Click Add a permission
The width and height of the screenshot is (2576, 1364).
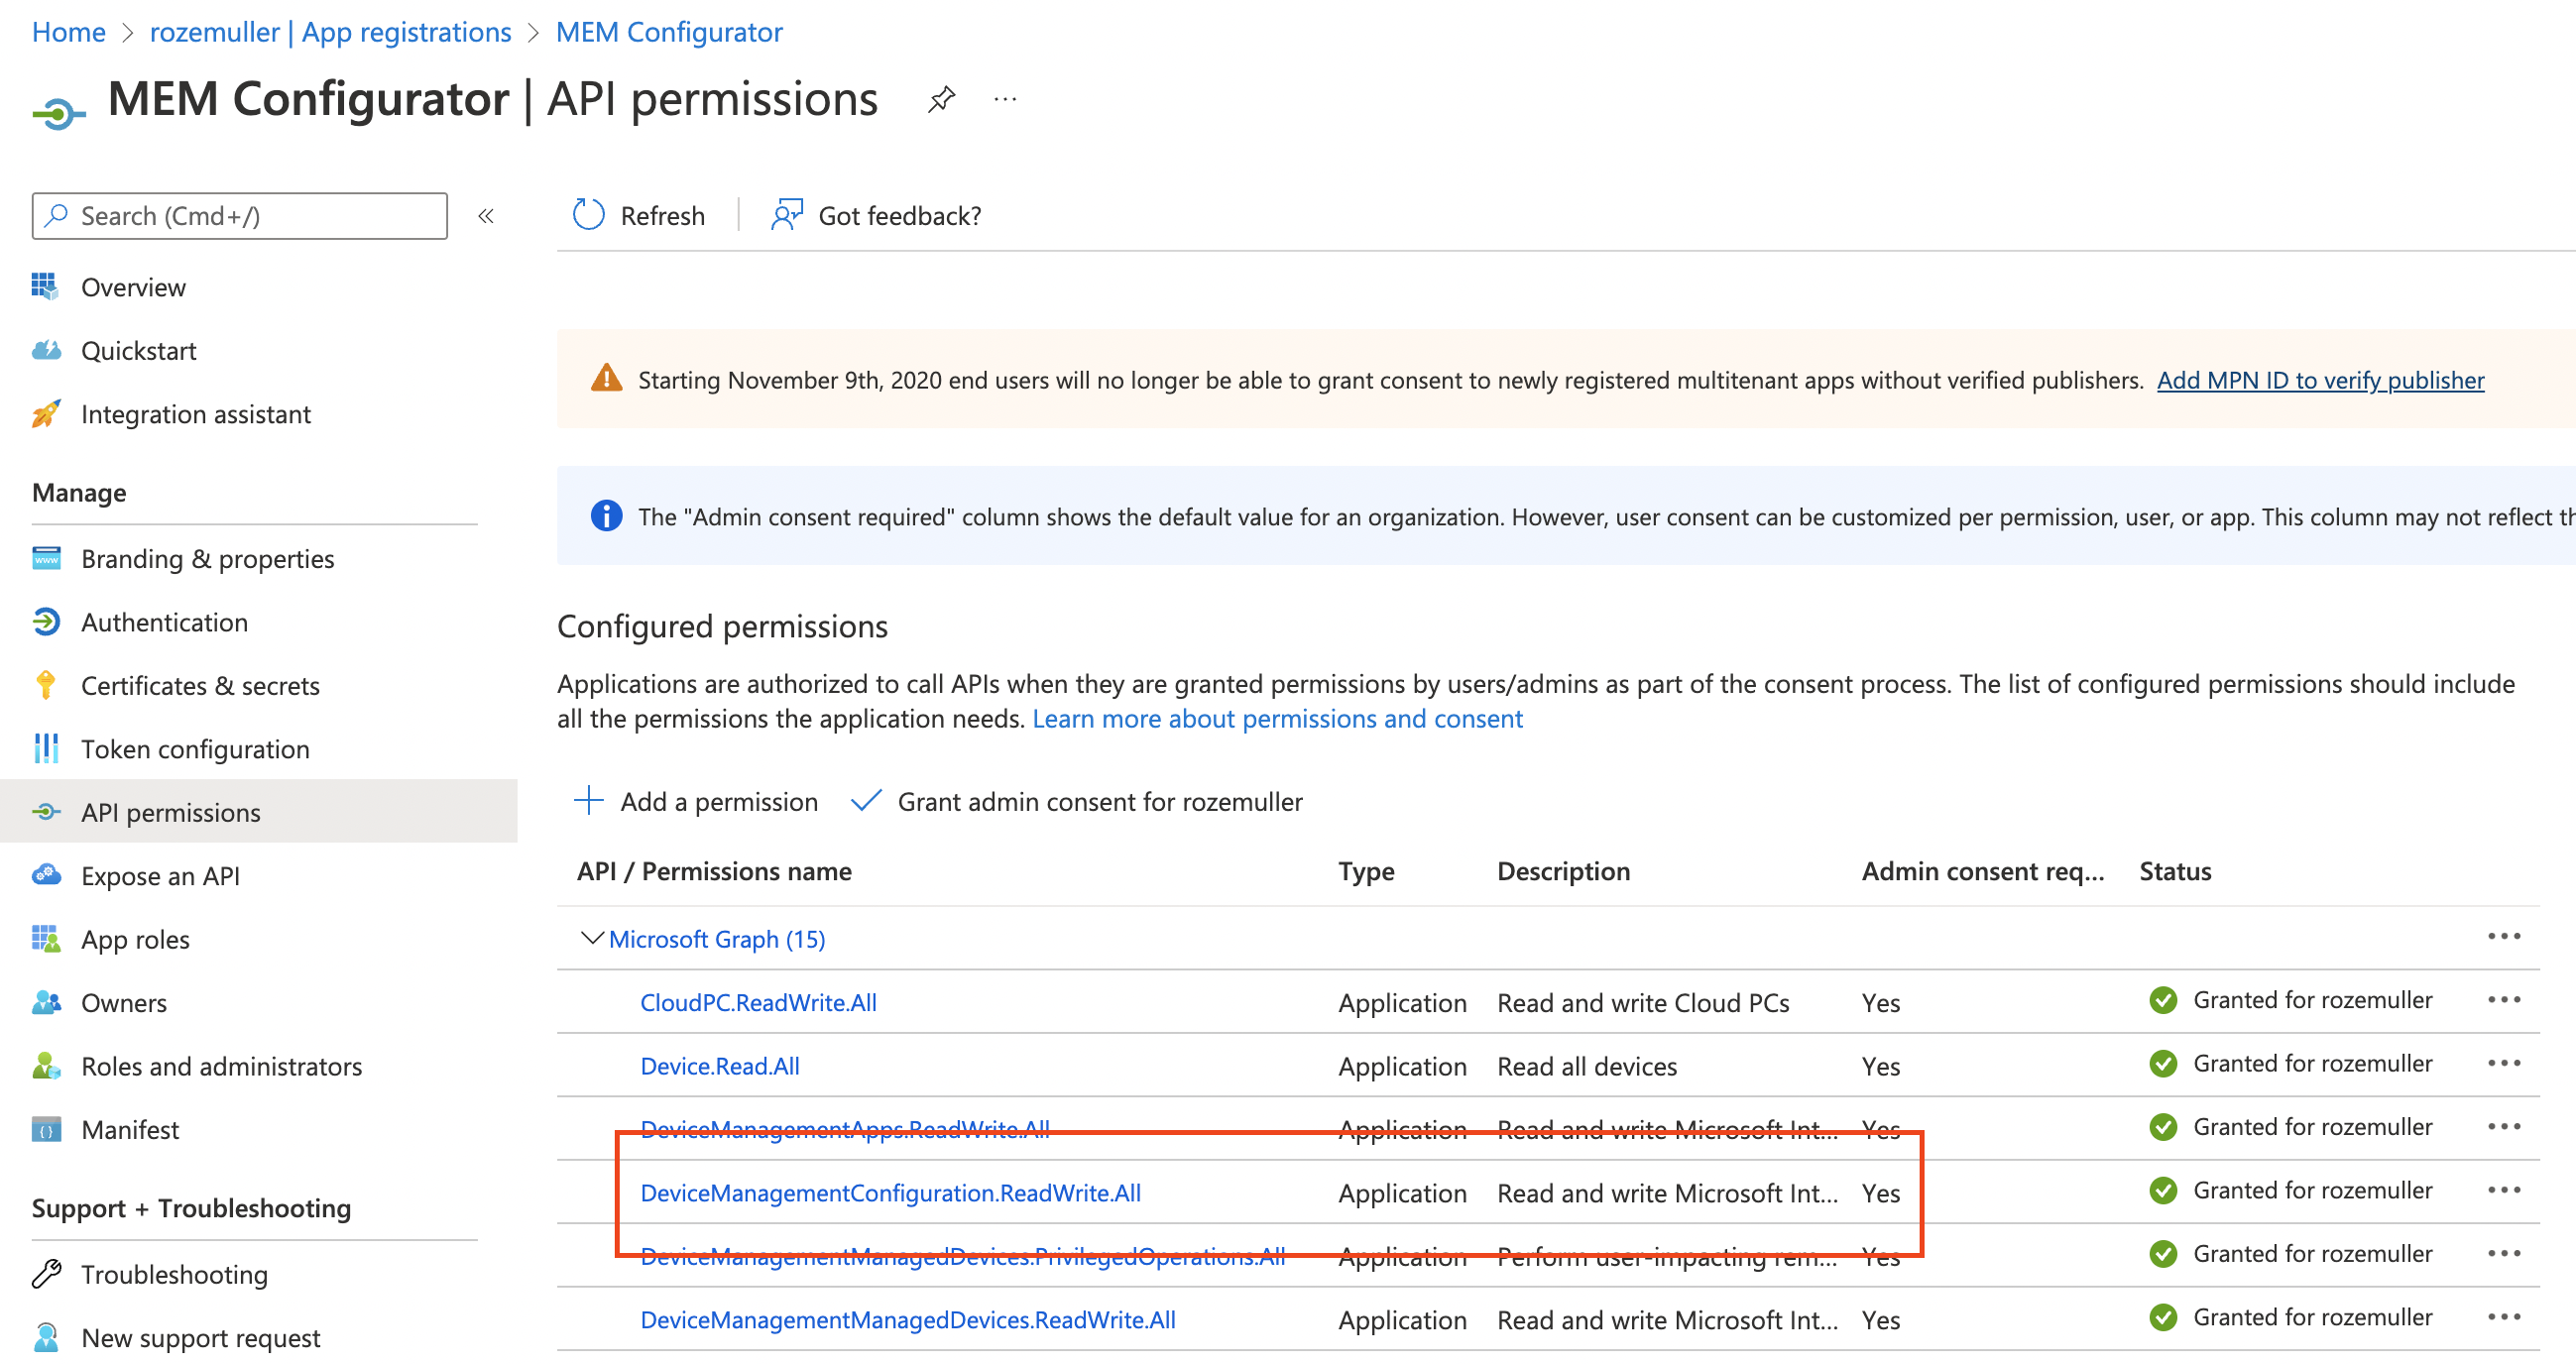click(x=718, y=801)
